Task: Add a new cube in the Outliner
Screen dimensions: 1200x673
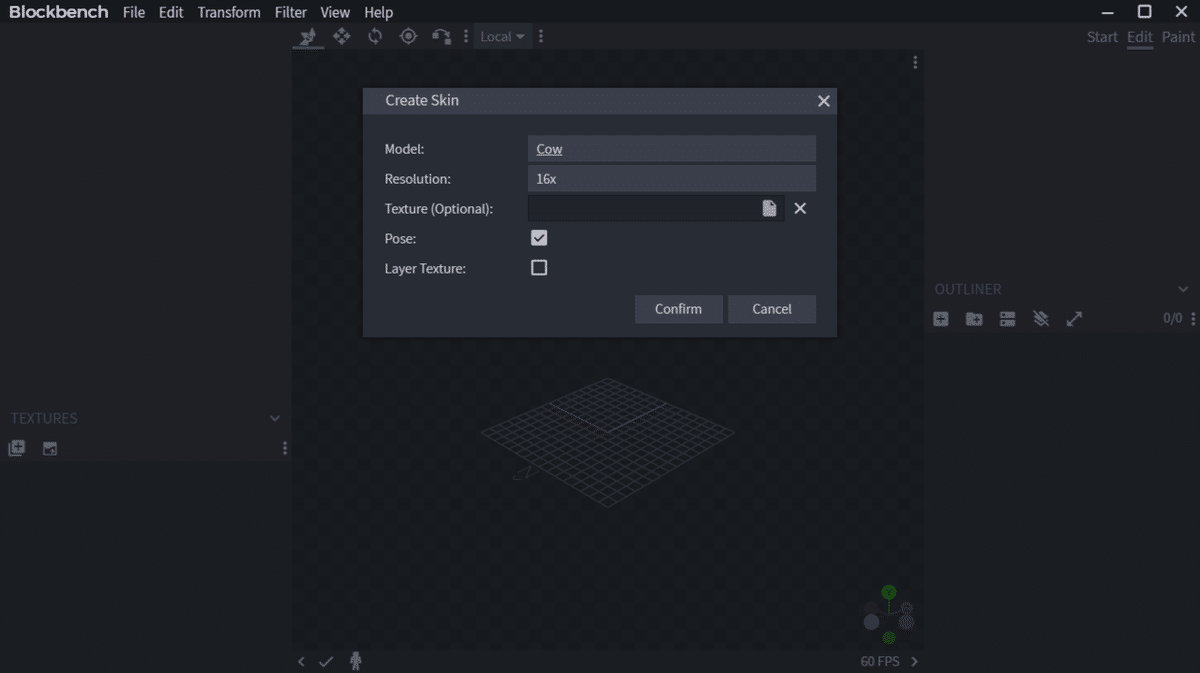Action: pos(940,318)
